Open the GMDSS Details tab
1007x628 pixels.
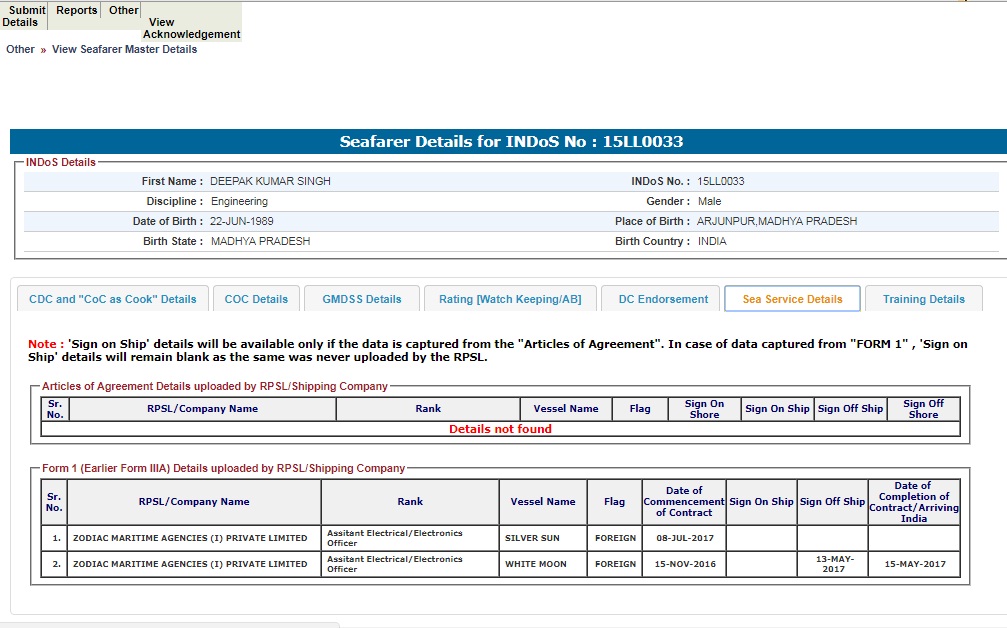(x=361, y=299)
